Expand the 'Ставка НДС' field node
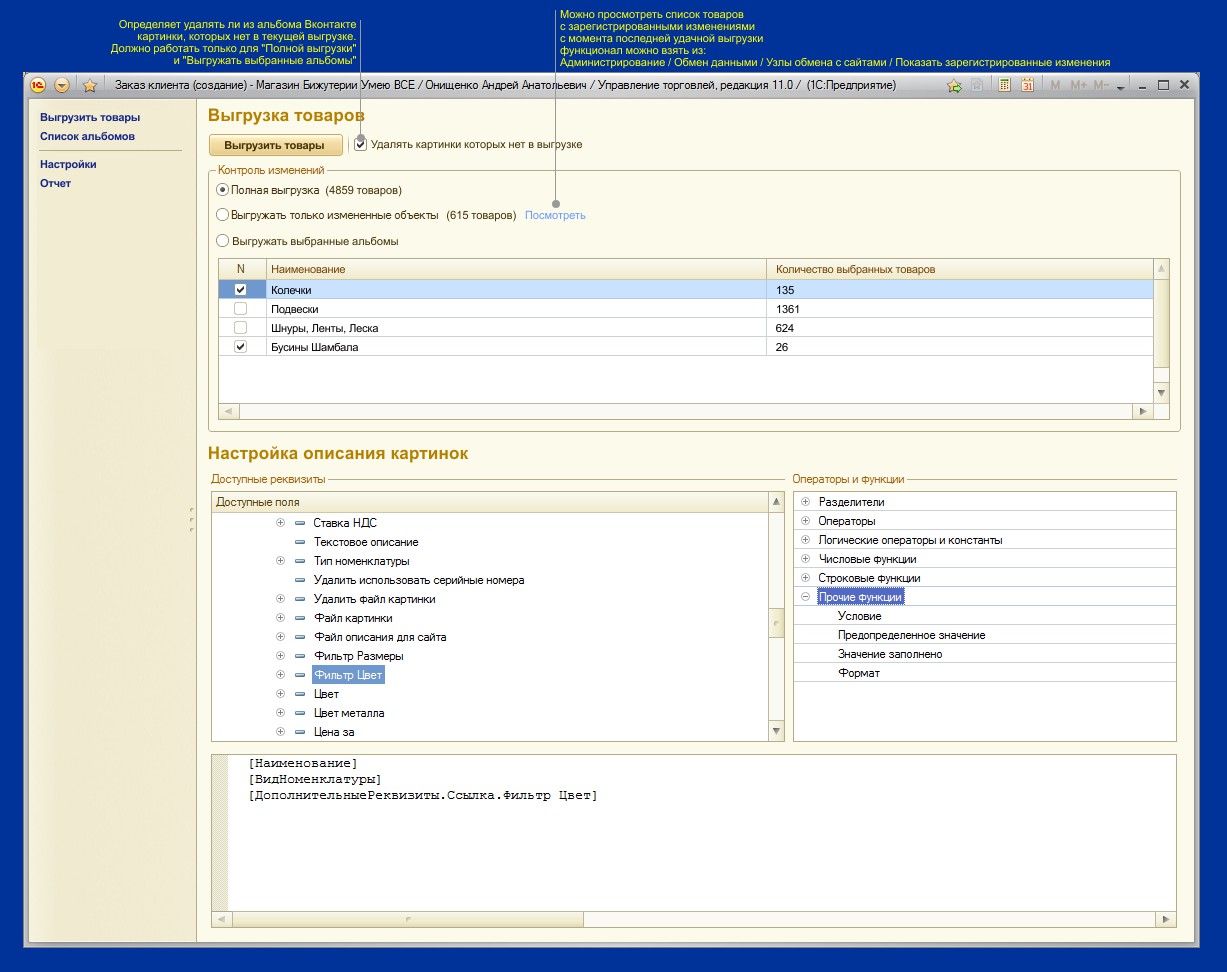 281,523
